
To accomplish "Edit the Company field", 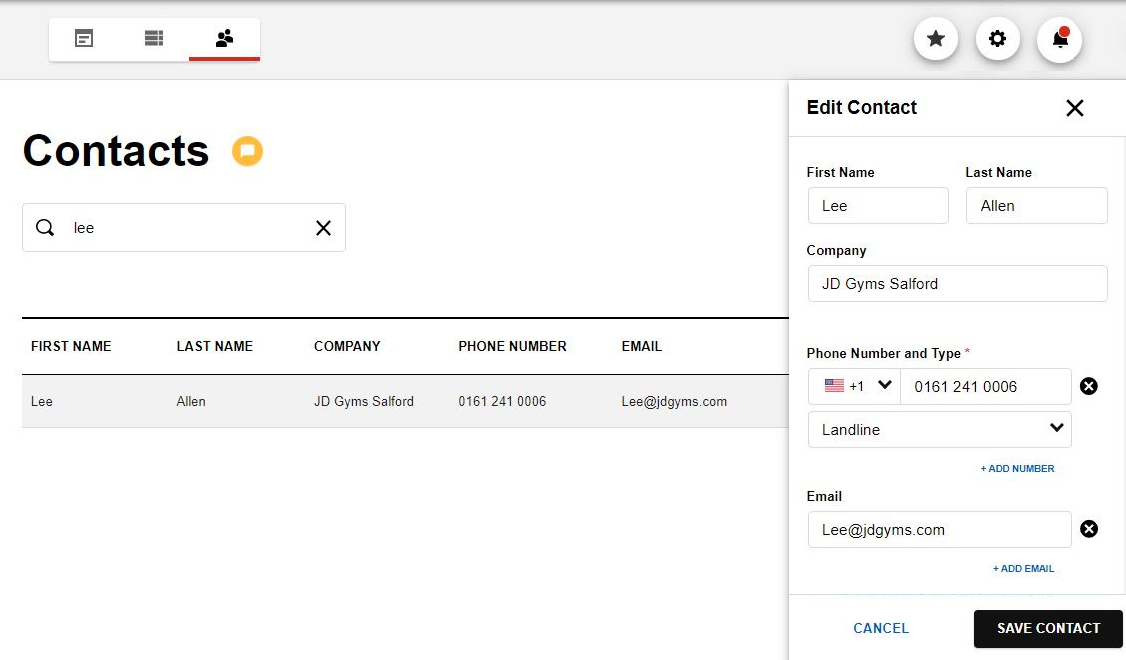I will 957,284.
